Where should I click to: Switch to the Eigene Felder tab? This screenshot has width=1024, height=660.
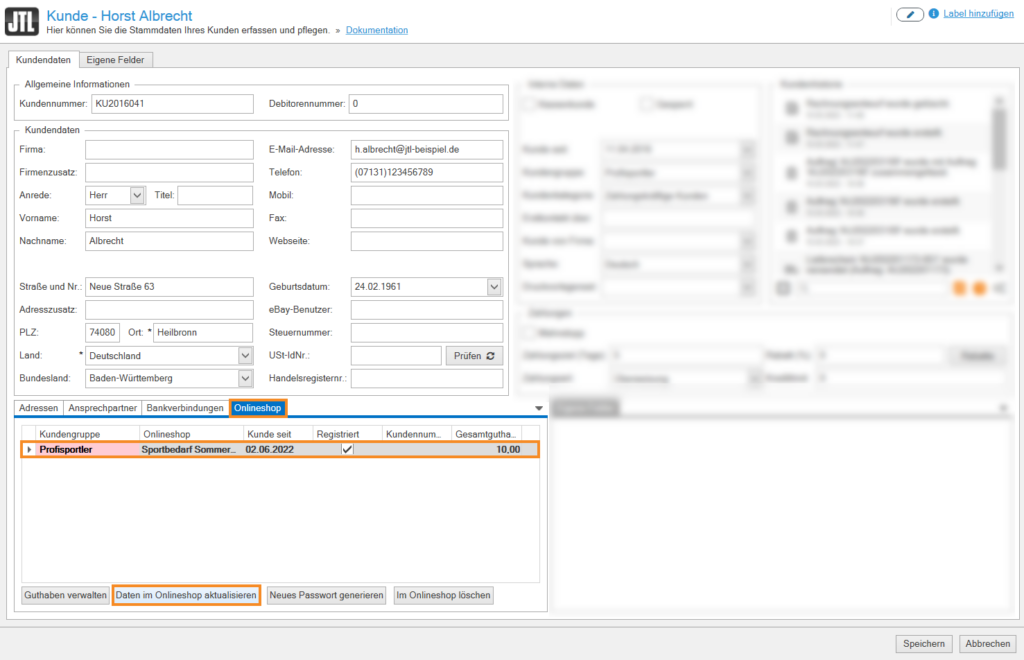[x=115, y=60]
